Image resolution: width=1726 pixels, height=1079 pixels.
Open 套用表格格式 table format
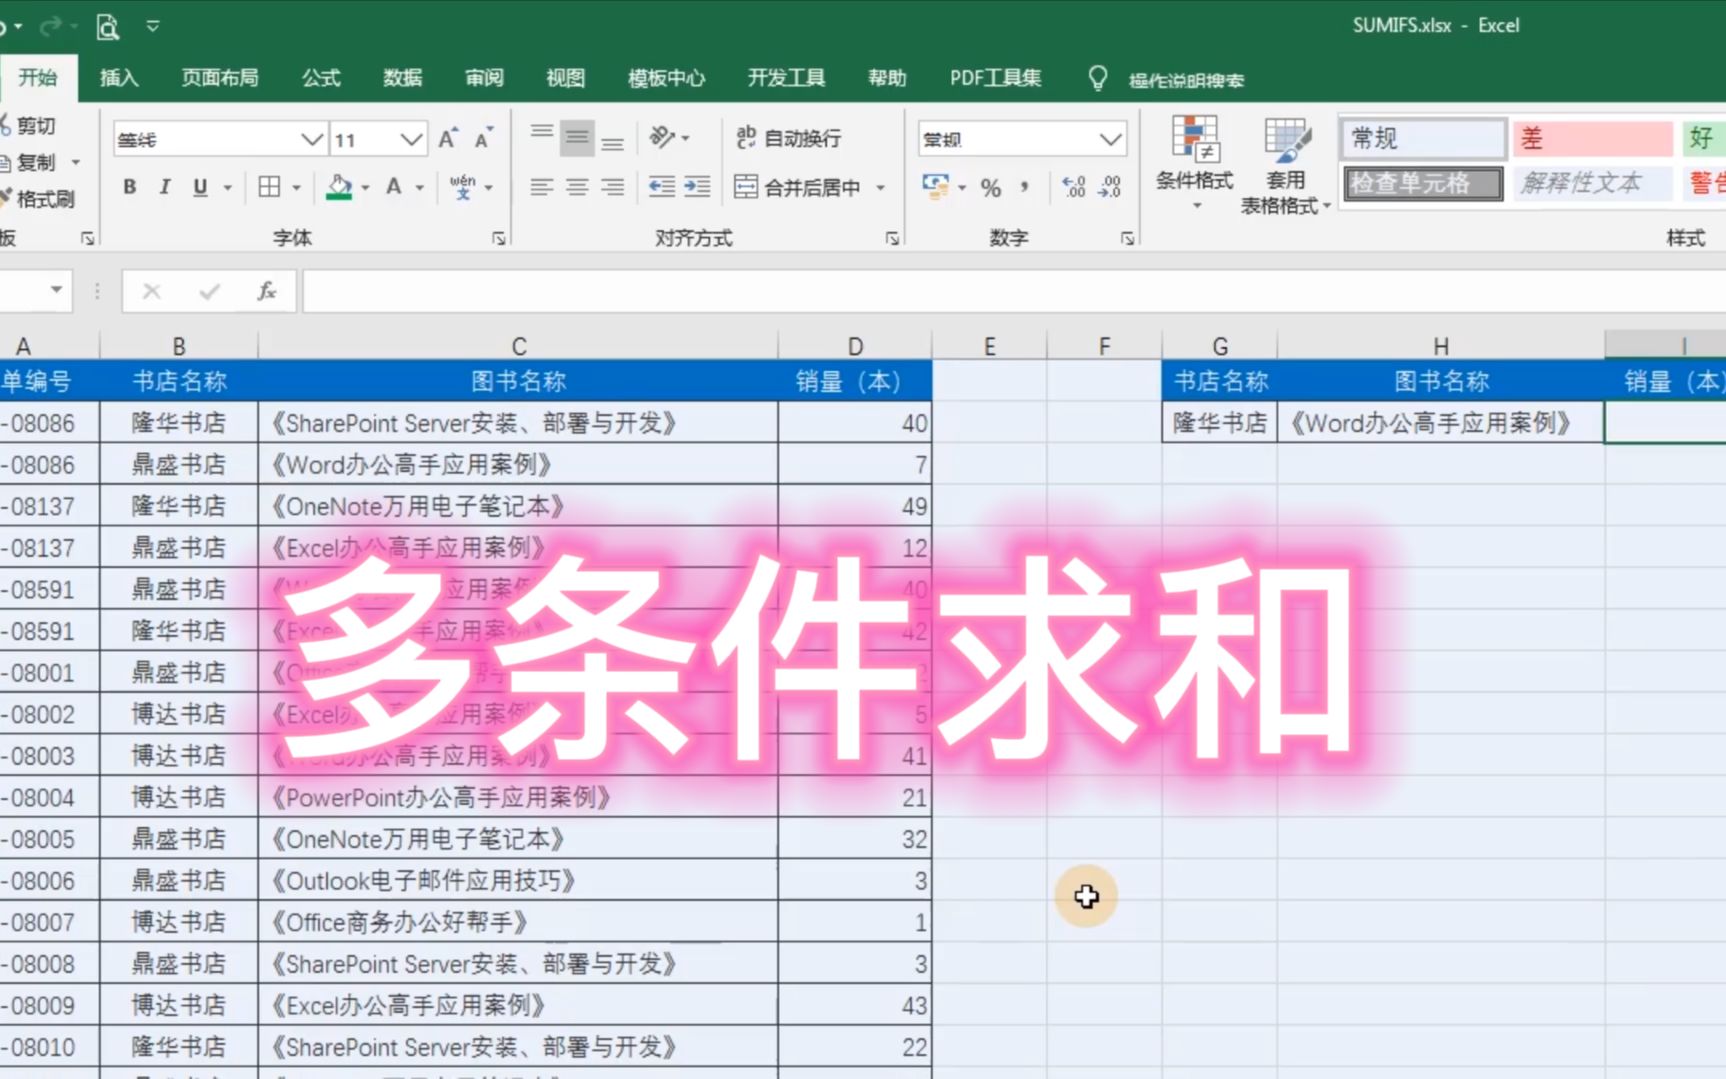point(1285,164)
